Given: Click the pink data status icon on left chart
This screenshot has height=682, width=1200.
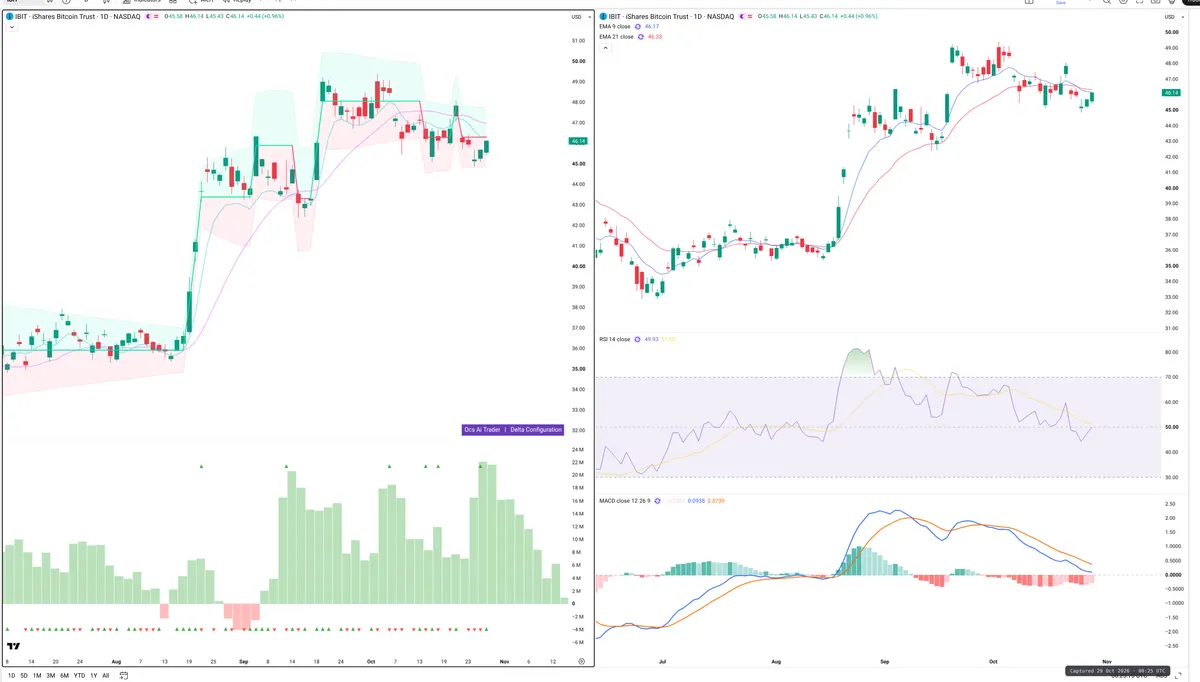Looking at the screenshot, I should [x=156, y=17].
